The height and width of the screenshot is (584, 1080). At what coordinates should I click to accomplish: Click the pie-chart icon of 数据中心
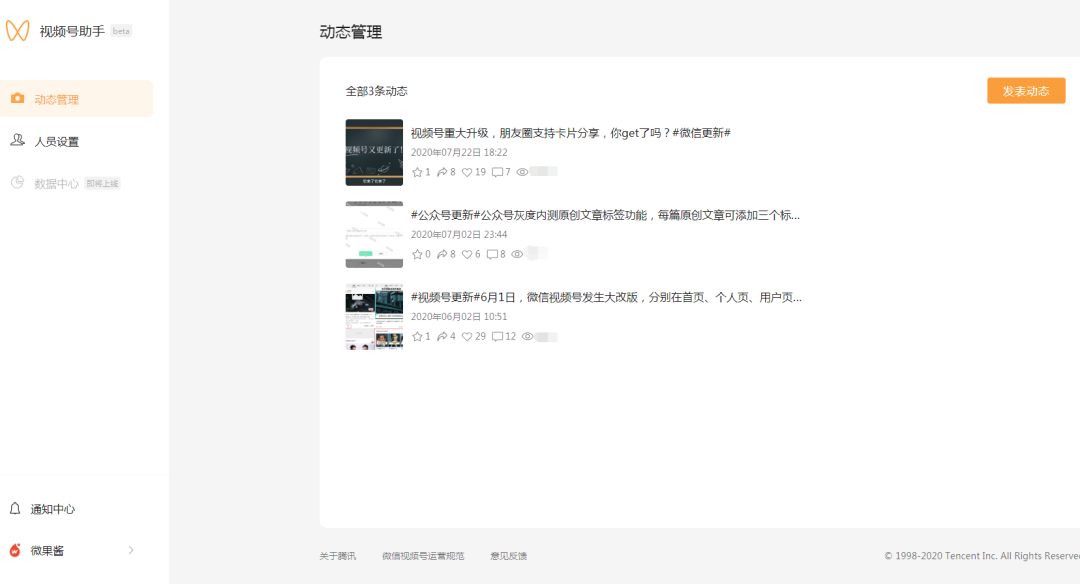16,183
